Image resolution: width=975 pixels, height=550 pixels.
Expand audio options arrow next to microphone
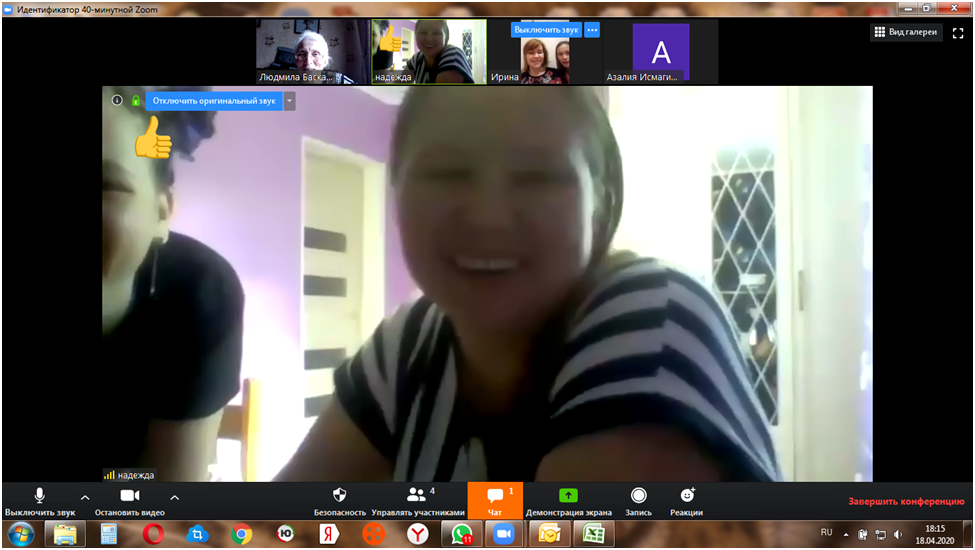pyautogui.click(x=84, y=497)
